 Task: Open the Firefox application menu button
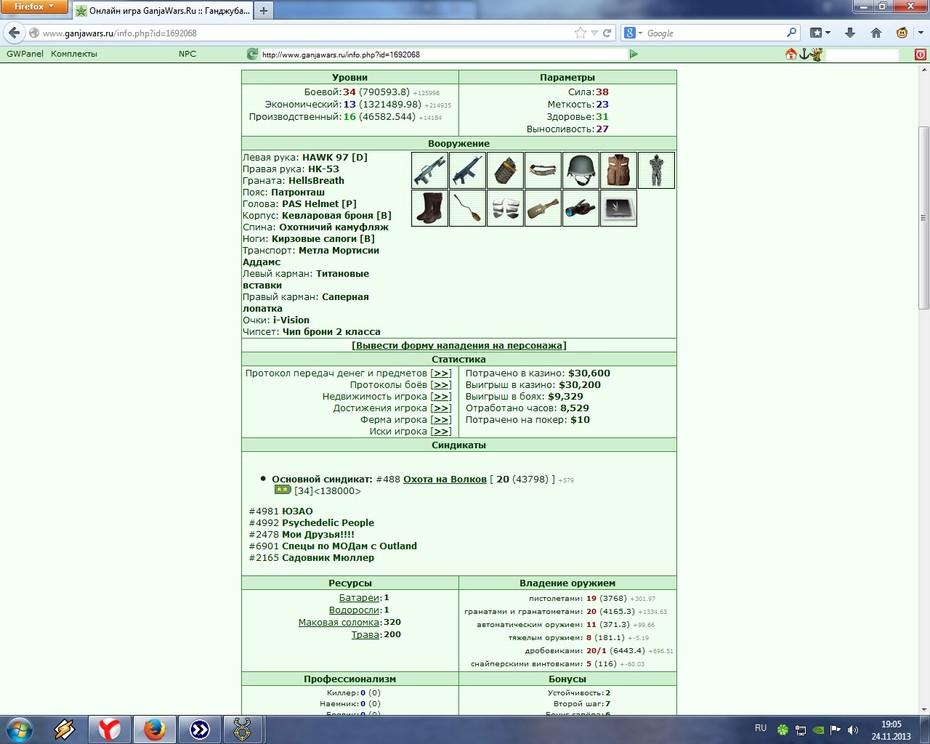pyautogui.click(x=33, y=7)
